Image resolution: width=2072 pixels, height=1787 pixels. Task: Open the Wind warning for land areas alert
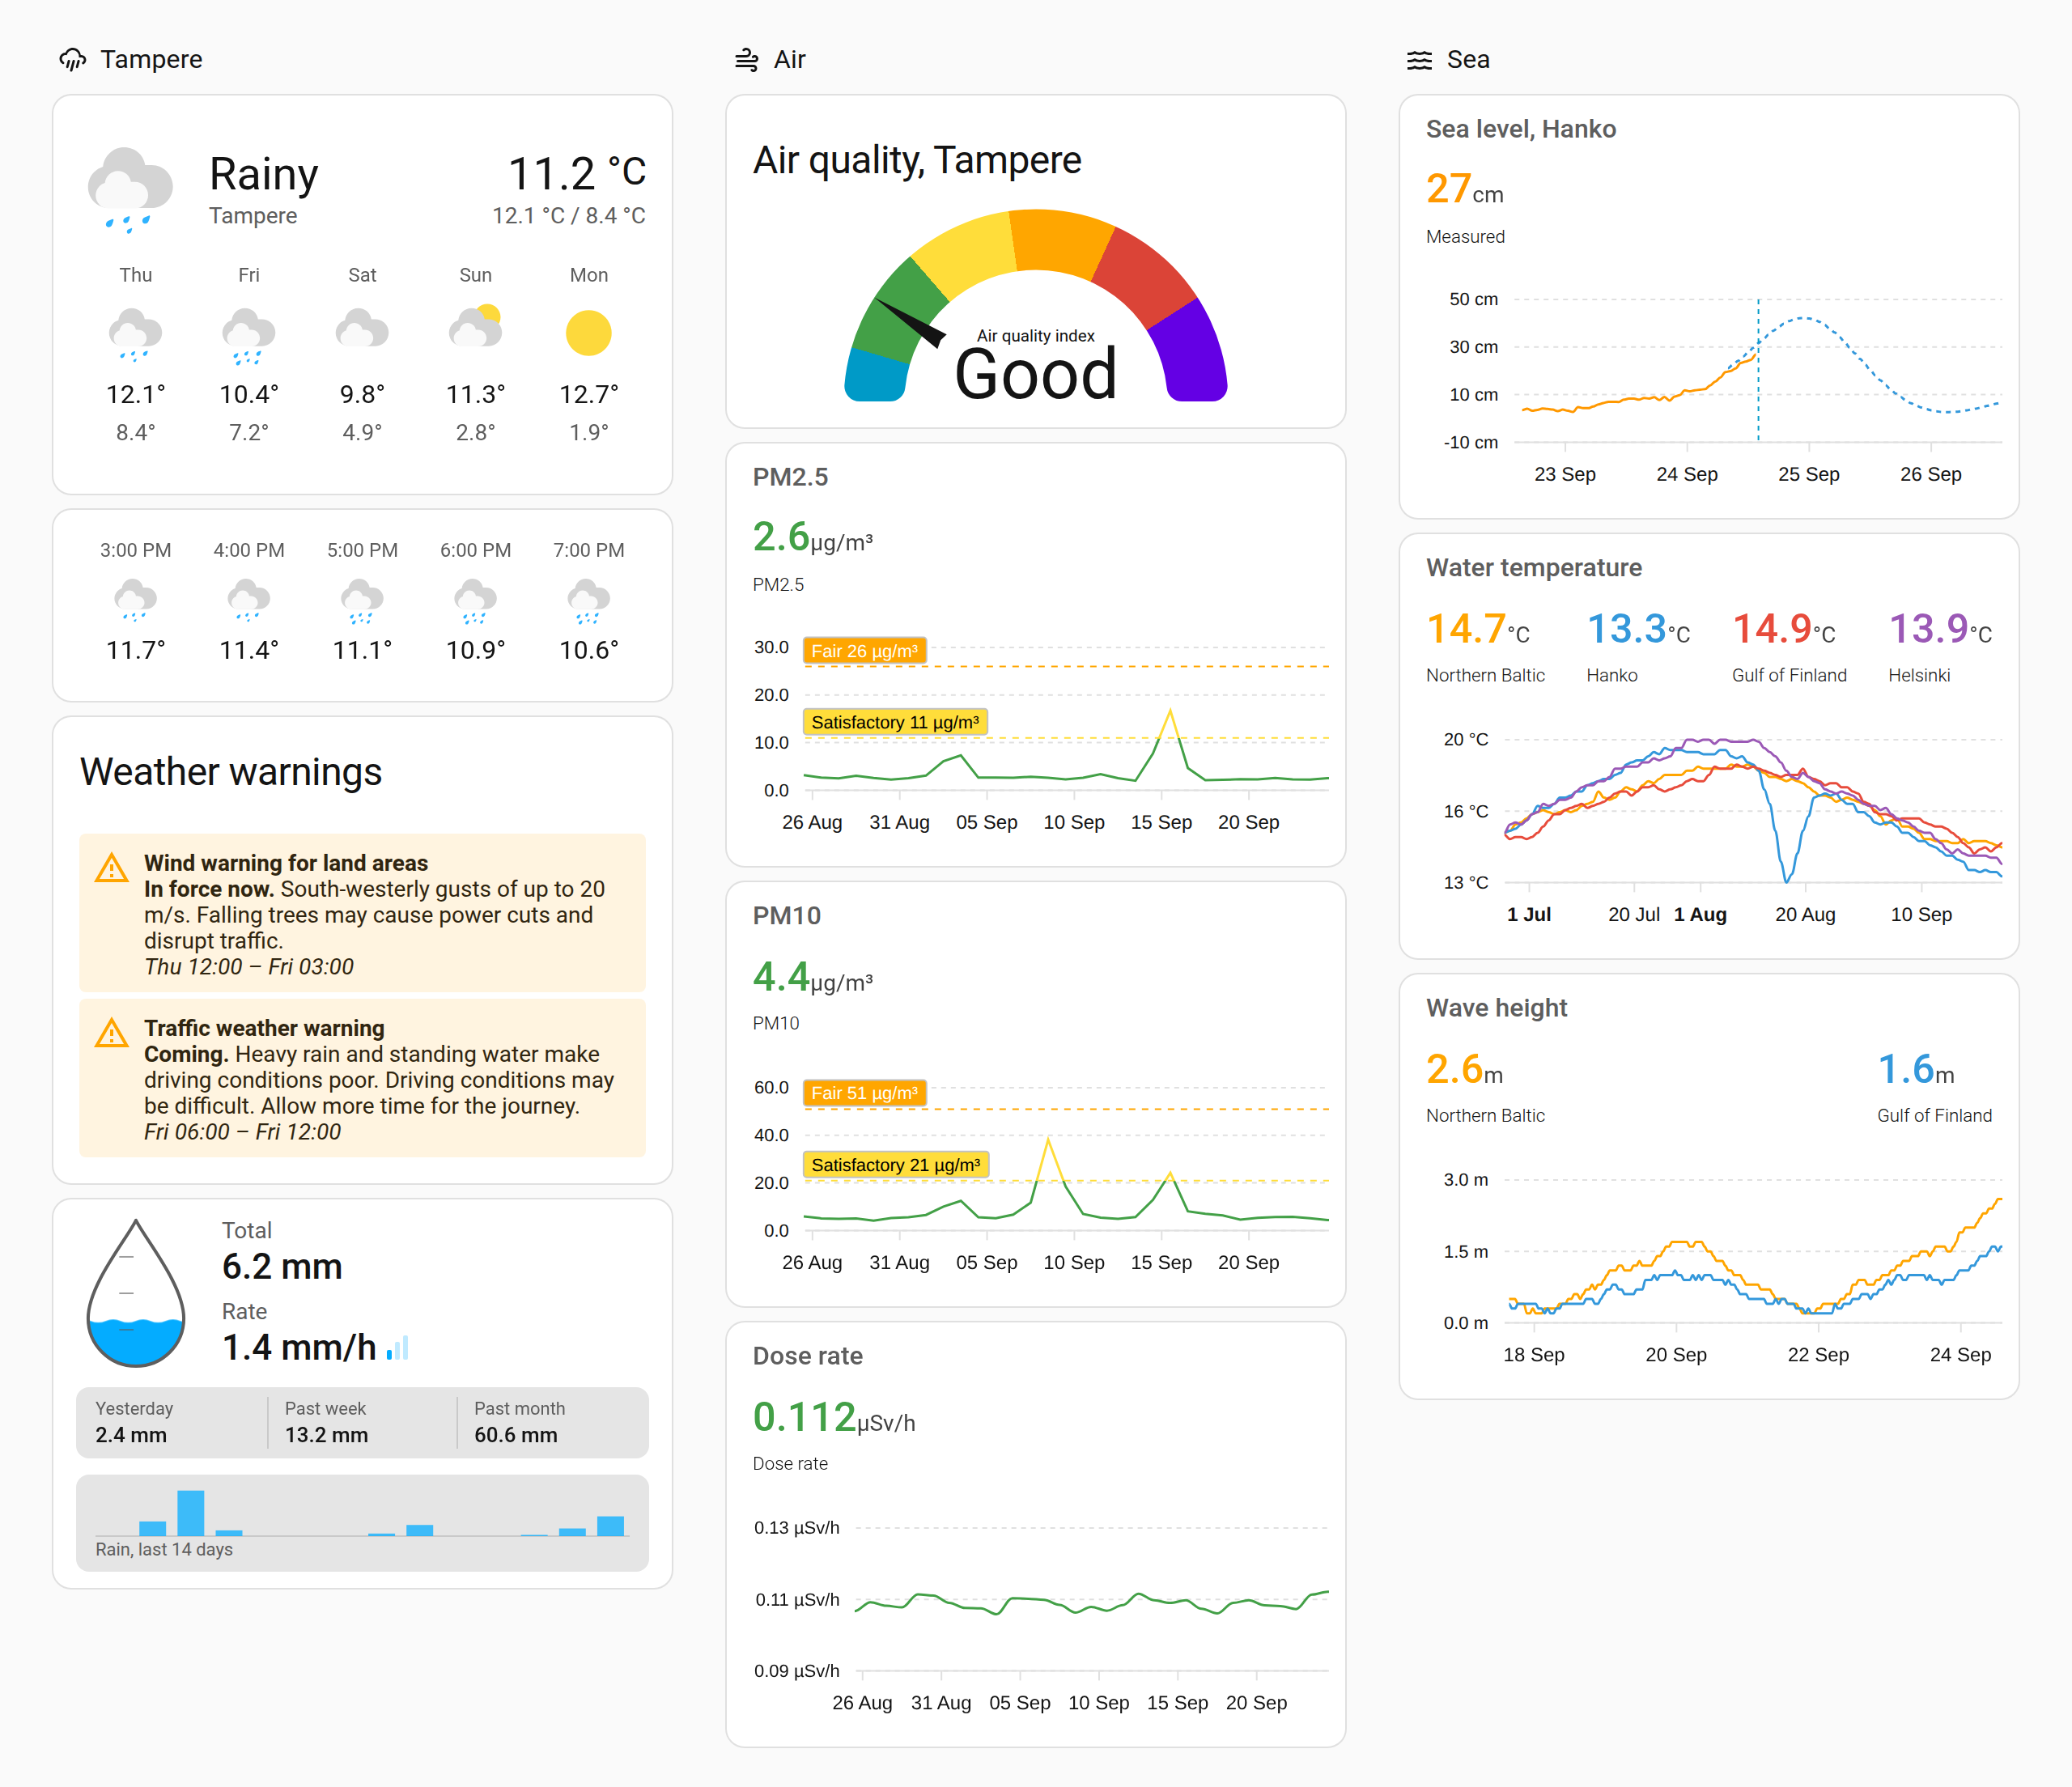(x=362, y=913)
